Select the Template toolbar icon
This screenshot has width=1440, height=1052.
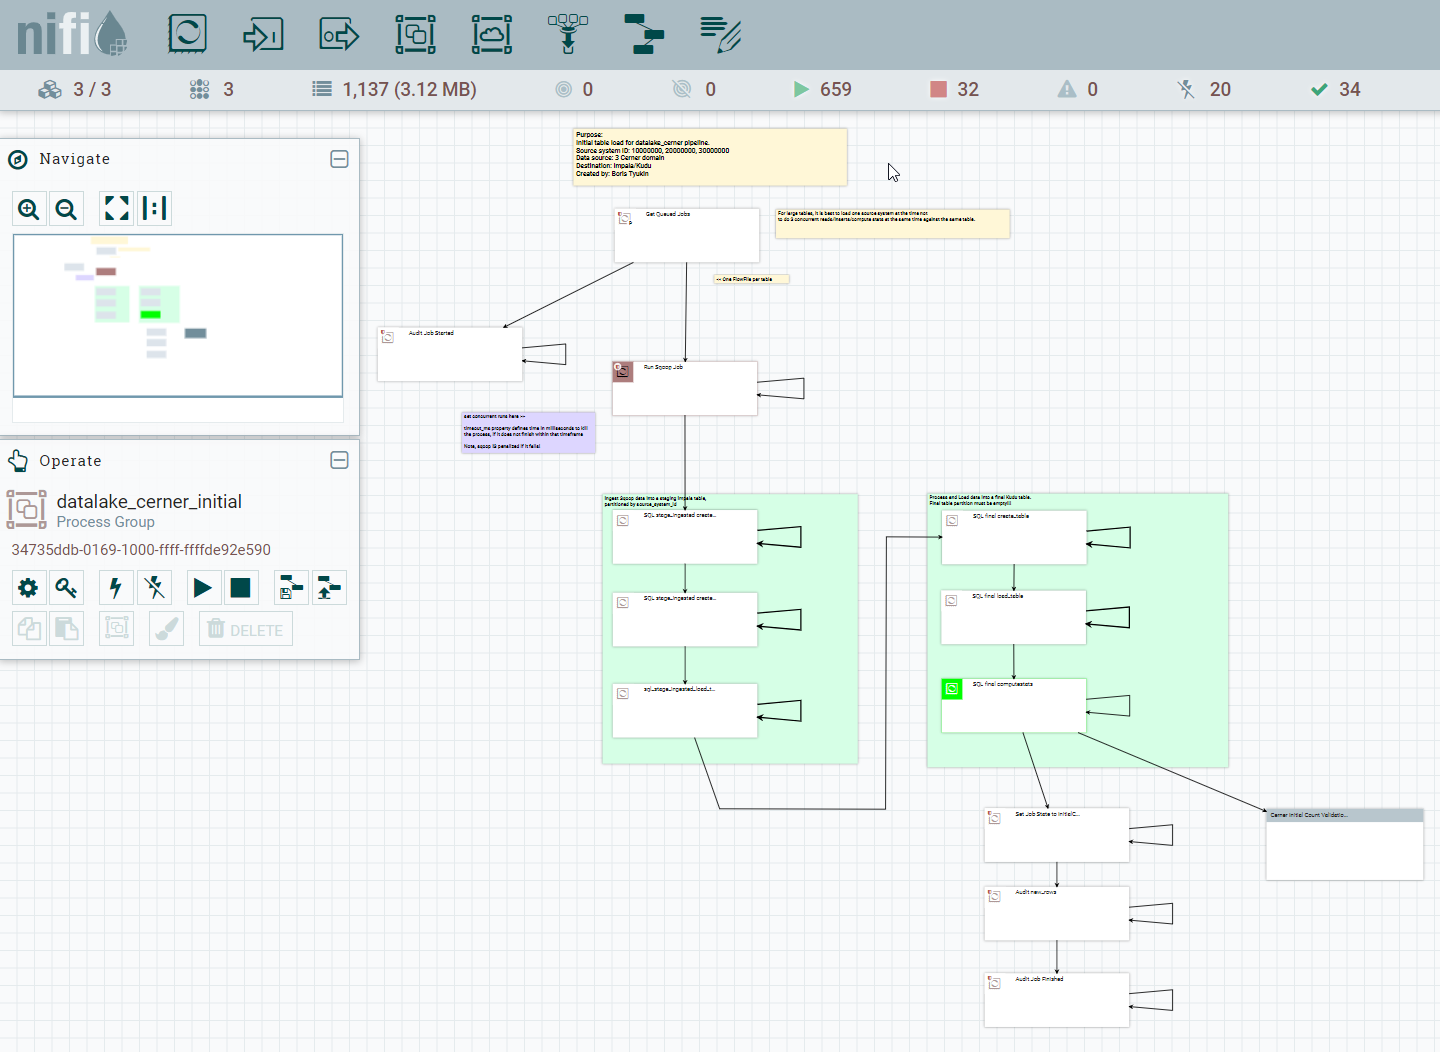644,34
